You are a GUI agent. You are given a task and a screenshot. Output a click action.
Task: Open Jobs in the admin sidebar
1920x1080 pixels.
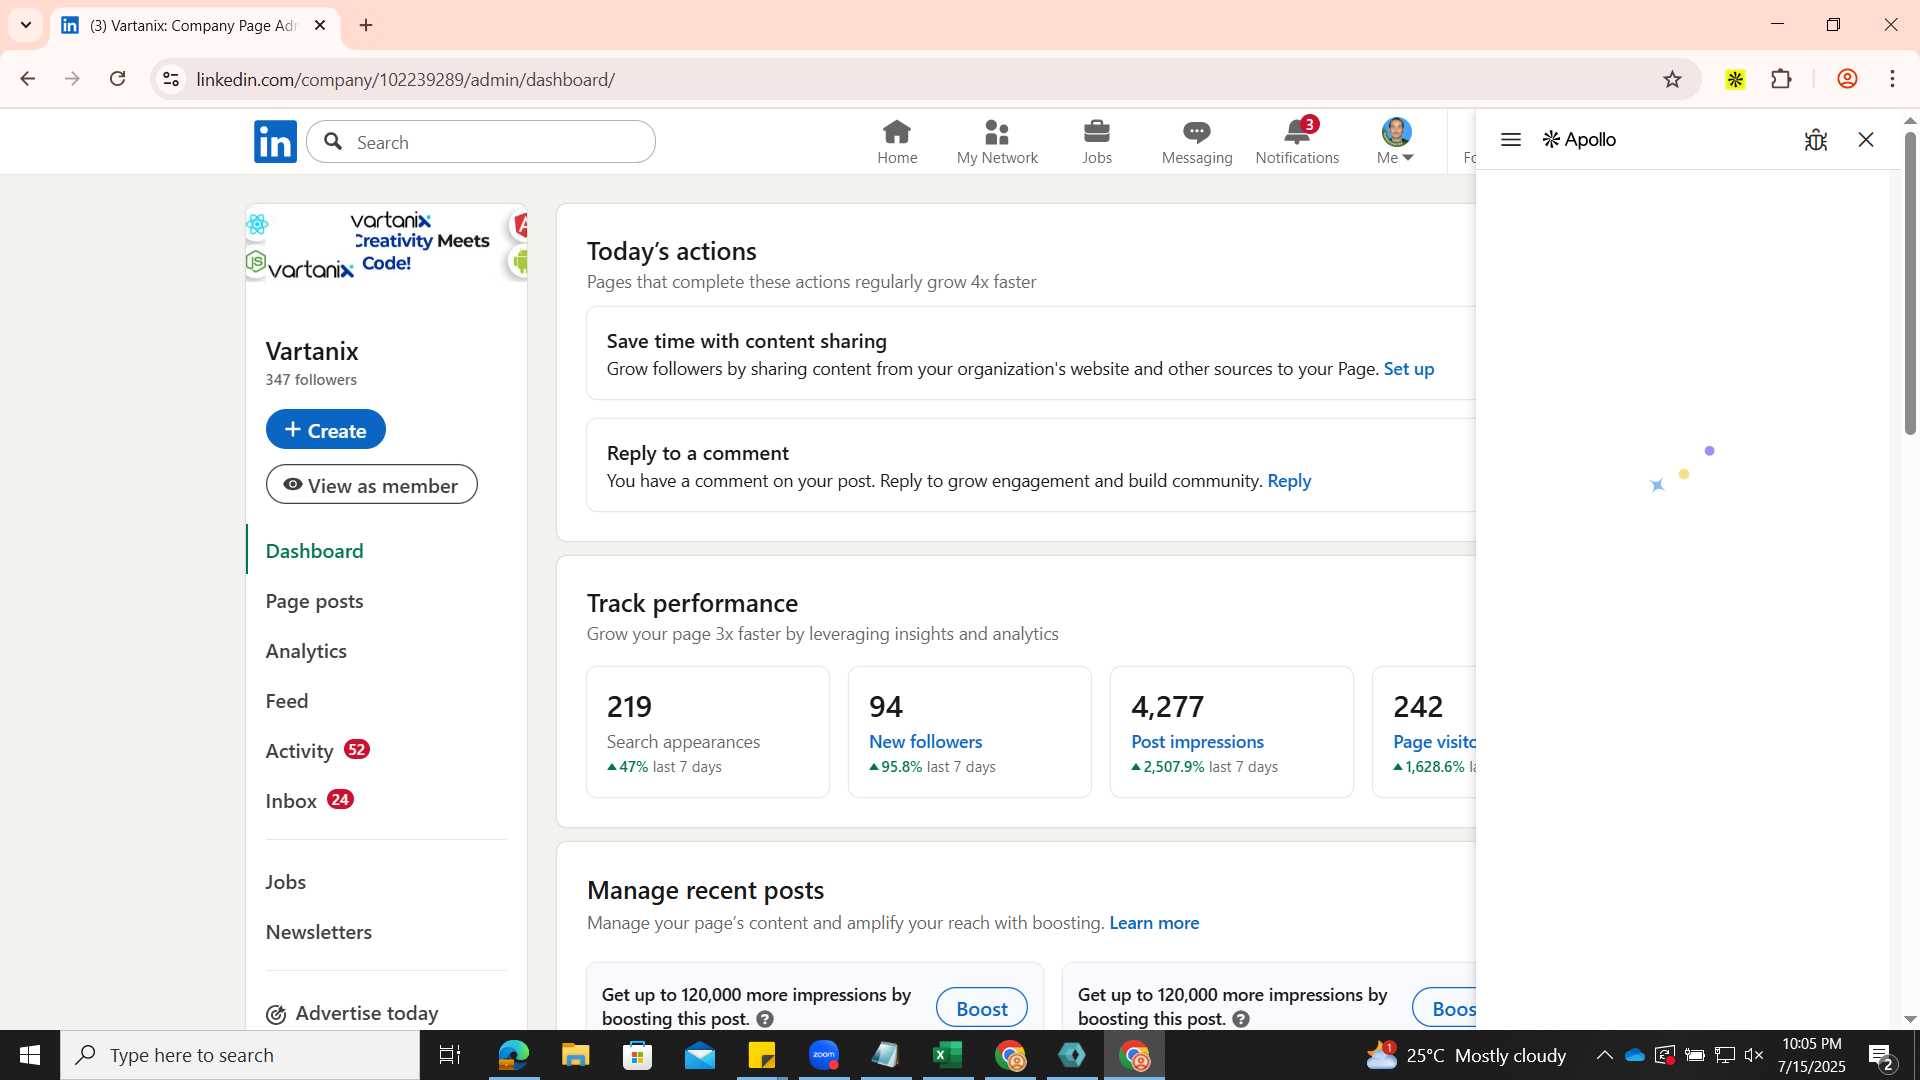pyautogui.click(x=286, y=882)
